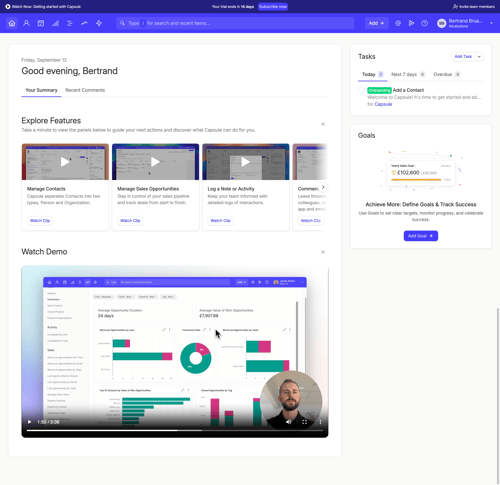The image size is (500, 485).
Task: Click the play icon beside Watch Now banner
Action: click(8, 6)
